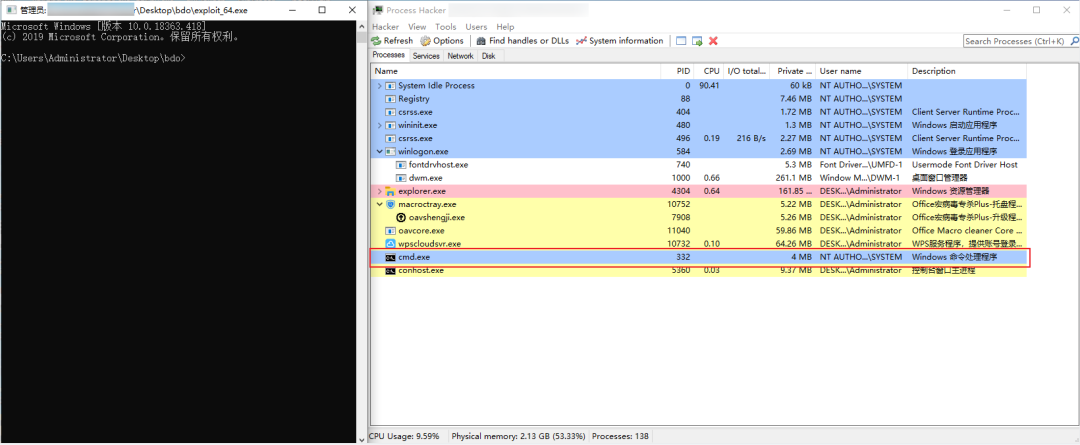Click icon of csrss.exe PID 496
This screenshot has height=445, width=1080.
[391, 138]
